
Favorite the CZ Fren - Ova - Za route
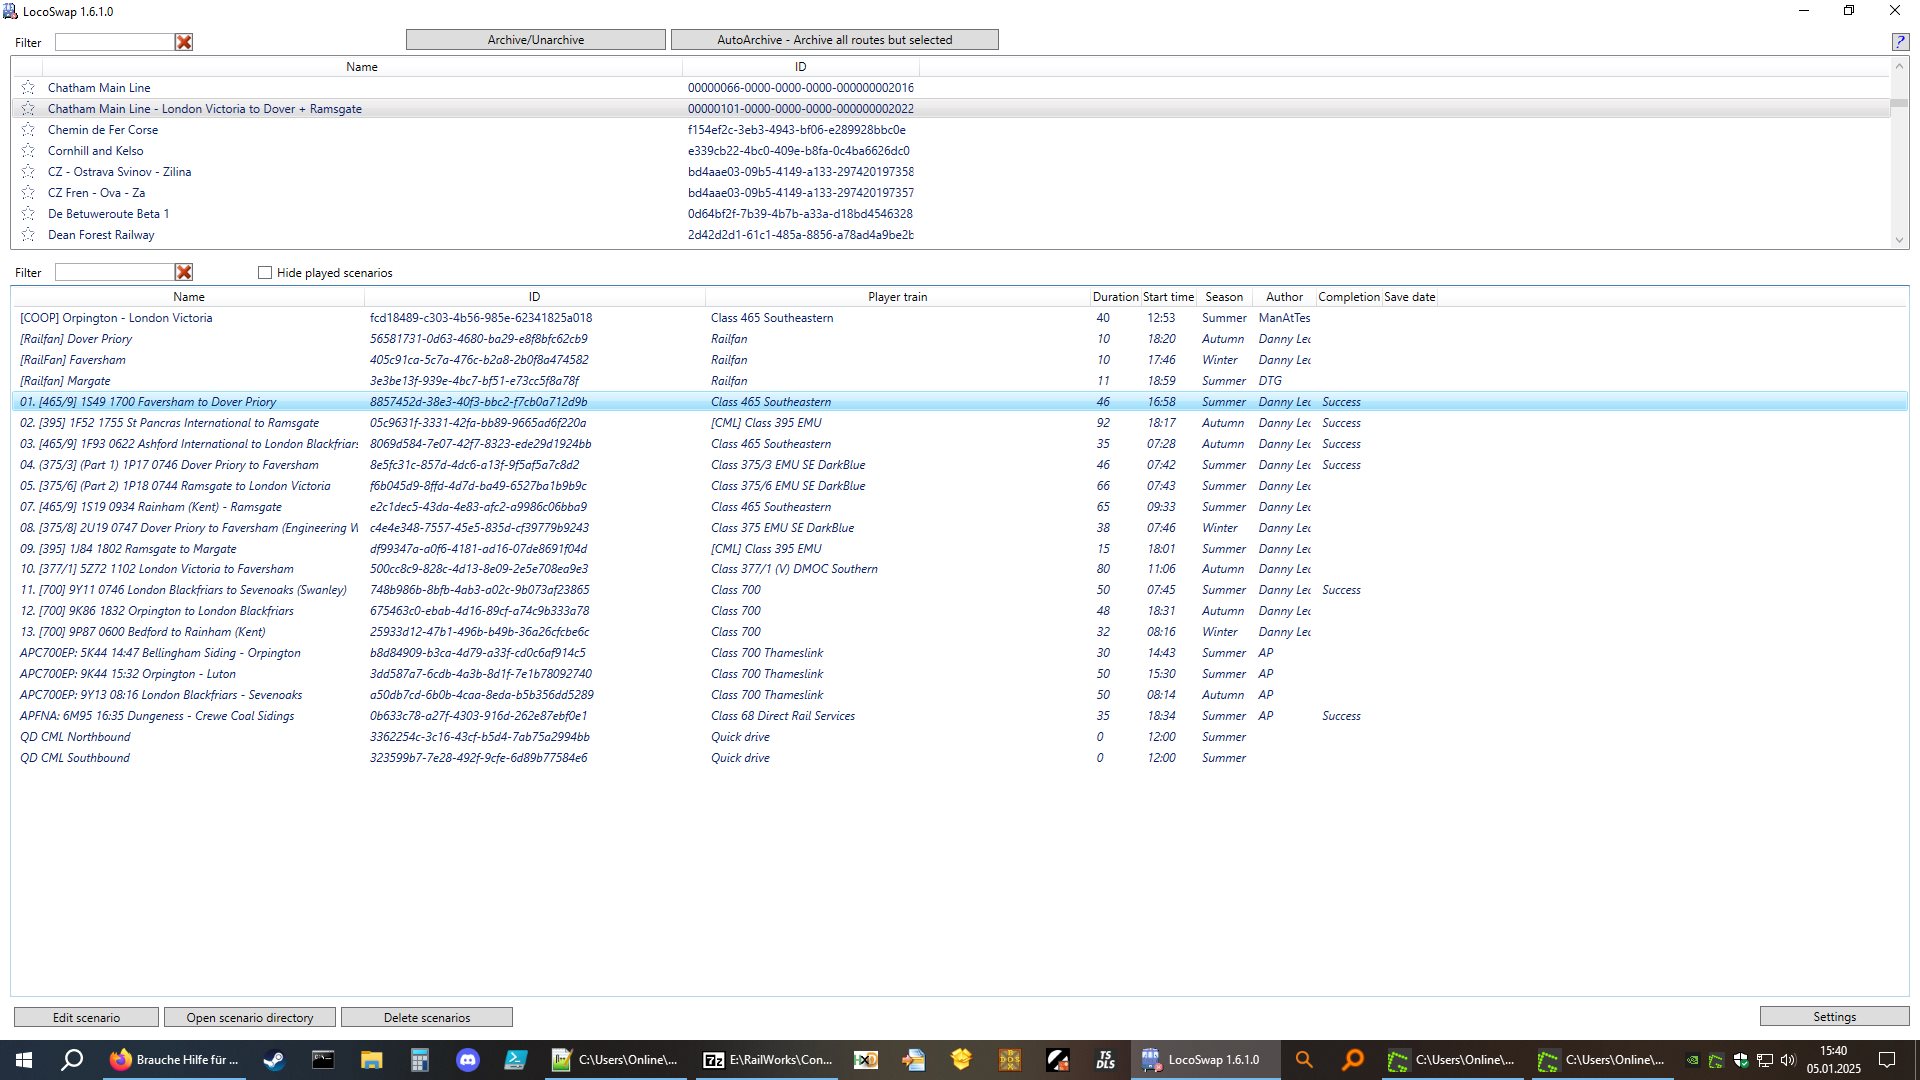coord(28,193)
